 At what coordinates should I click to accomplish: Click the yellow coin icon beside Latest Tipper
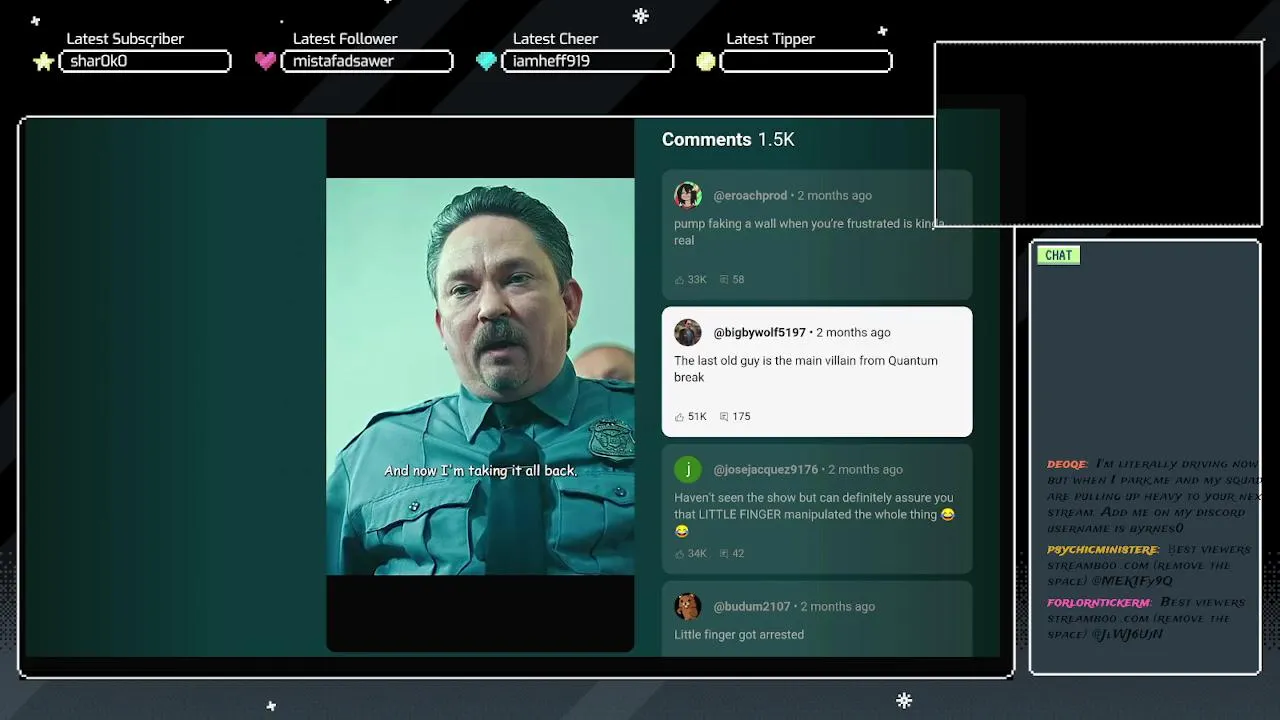pyautogui.click(x=706, y=61)
